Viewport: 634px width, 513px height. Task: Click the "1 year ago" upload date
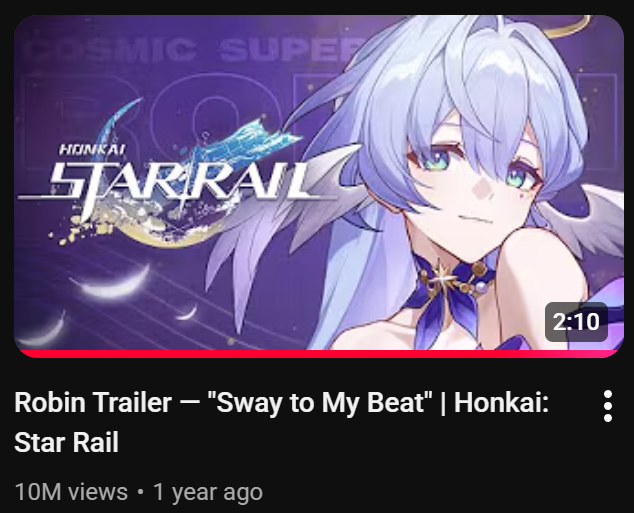pyautogui.click(x=208, y=492)
